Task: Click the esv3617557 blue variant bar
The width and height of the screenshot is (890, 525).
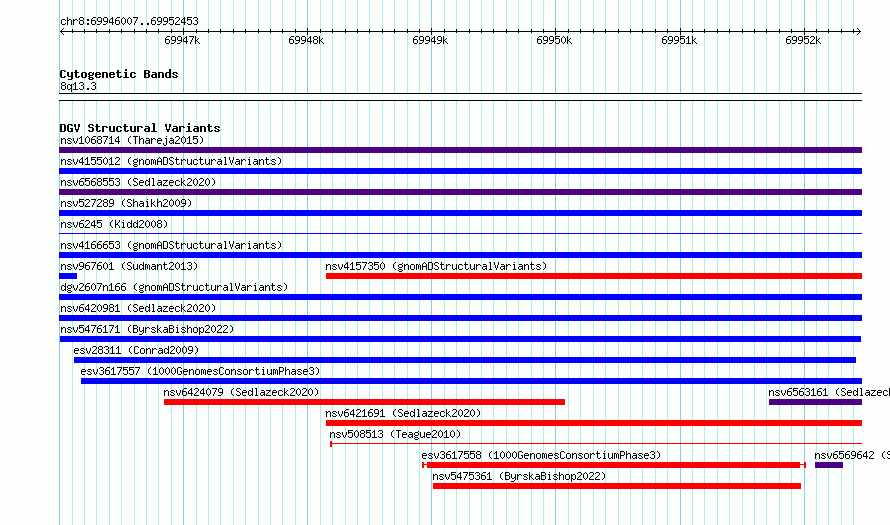Action: (x=471, y=381)
